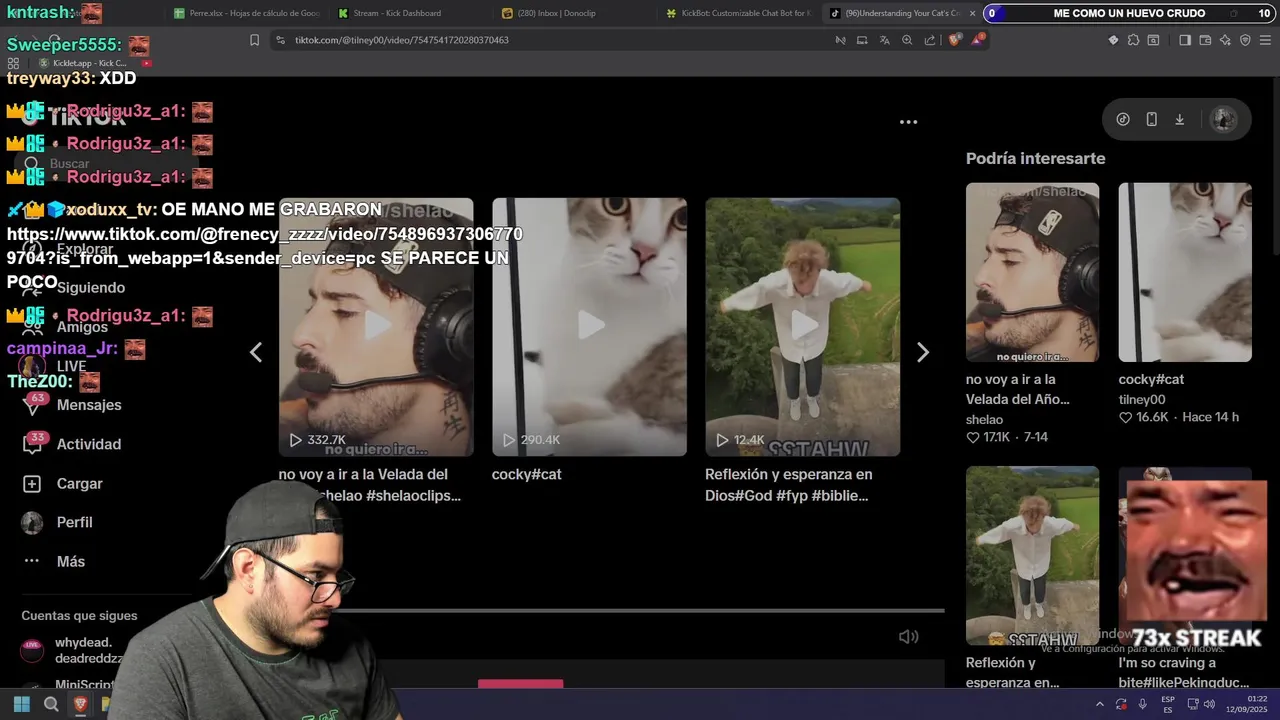Viewport: 1280px width, 720px height.
Task: Open Windows taskbar search icon
Action: click(51, 704)
